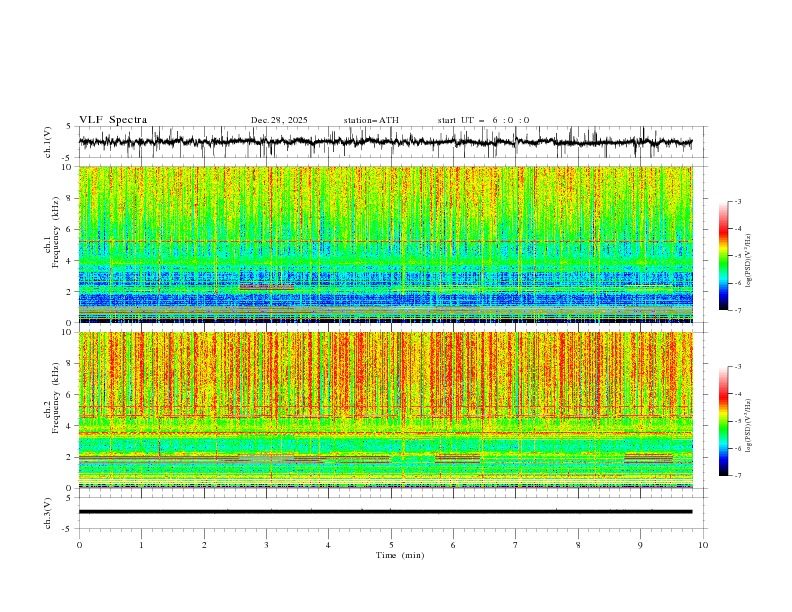Click the "station=ATH" header label
This screenshot has height=612, width=792.
(371, 120)
